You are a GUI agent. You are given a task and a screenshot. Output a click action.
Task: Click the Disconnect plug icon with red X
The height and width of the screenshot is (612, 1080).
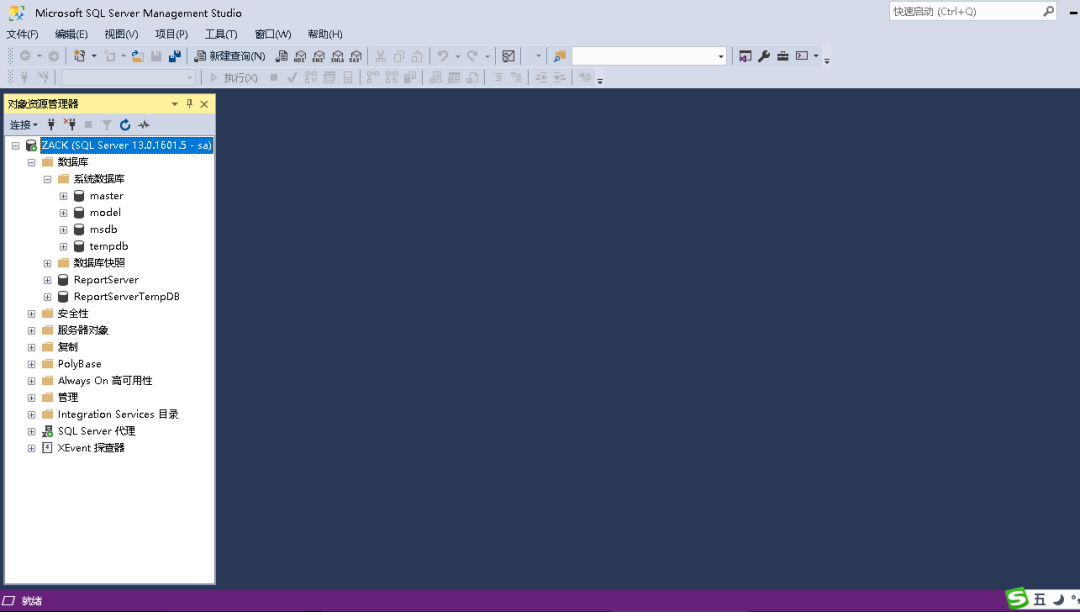click(70, 125)
